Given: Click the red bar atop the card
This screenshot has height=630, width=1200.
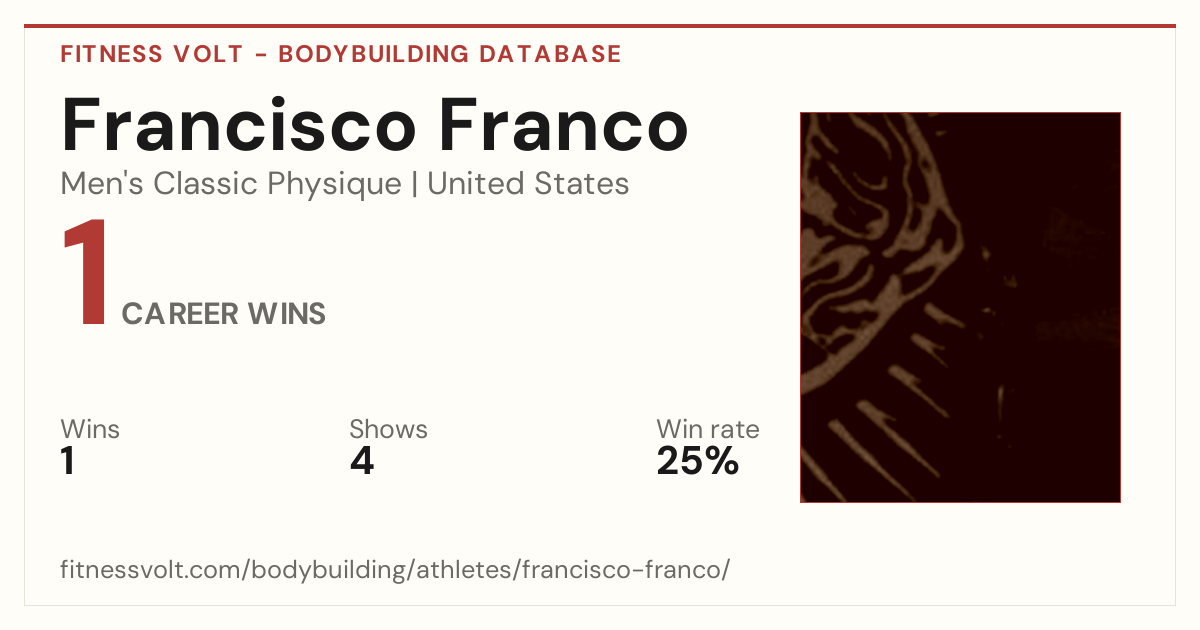Looking at the screenshot, I should [600, 26].
